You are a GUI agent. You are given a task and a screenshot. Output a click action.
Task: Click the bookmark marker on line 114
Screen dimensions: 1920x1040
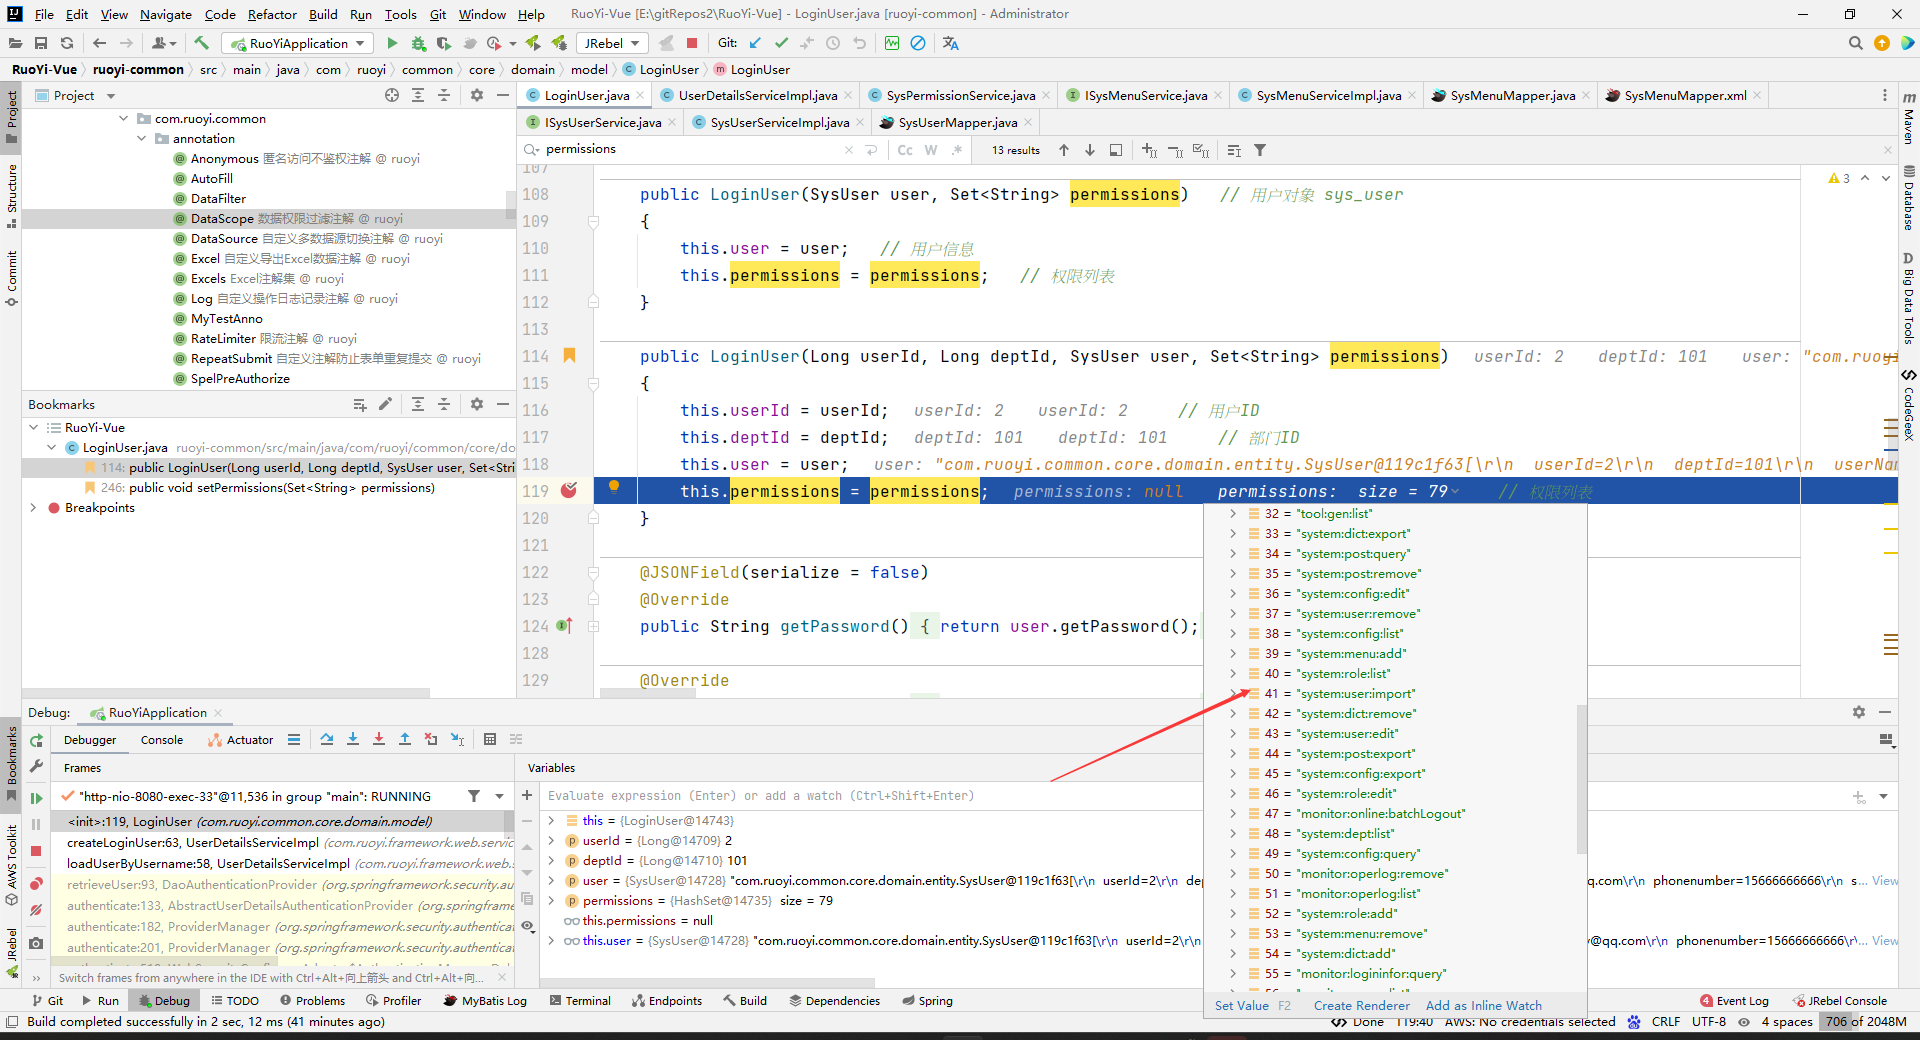pyautogui.click(x=569, y=355)
